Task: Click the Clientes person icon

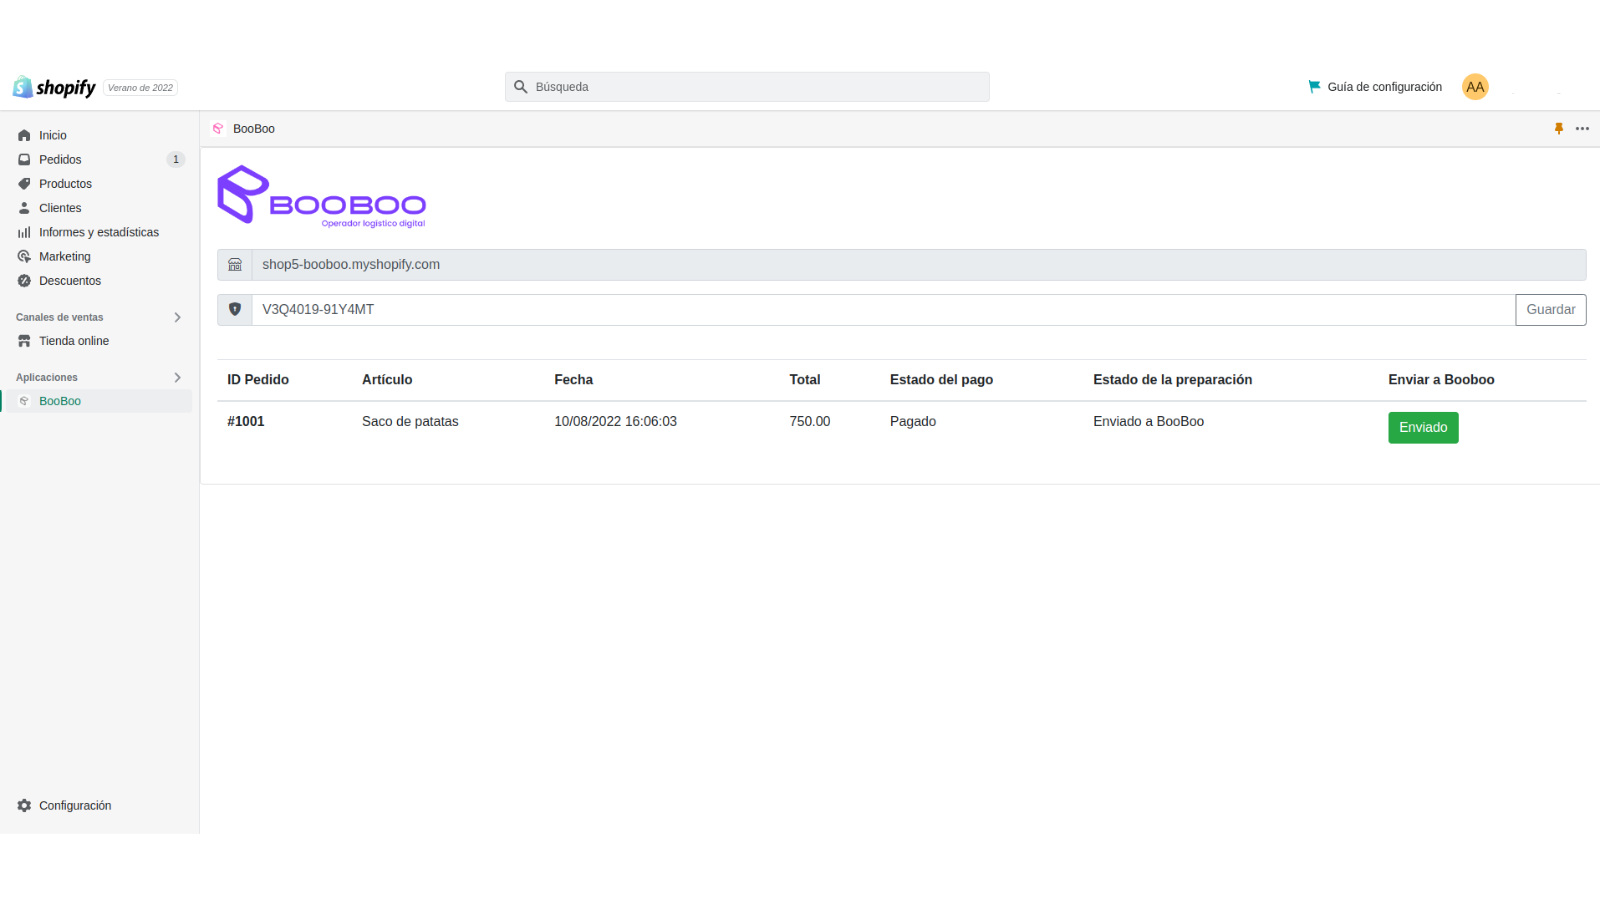Action: 24,208
